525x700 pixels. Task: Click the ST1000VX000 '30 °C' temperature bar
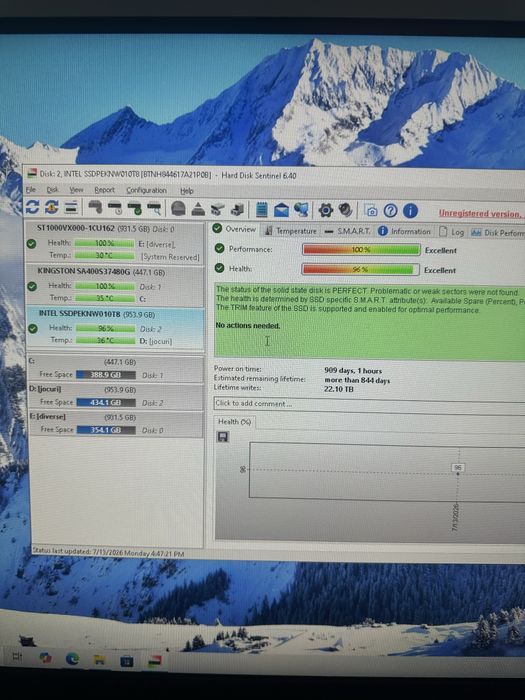click(104, 255)
